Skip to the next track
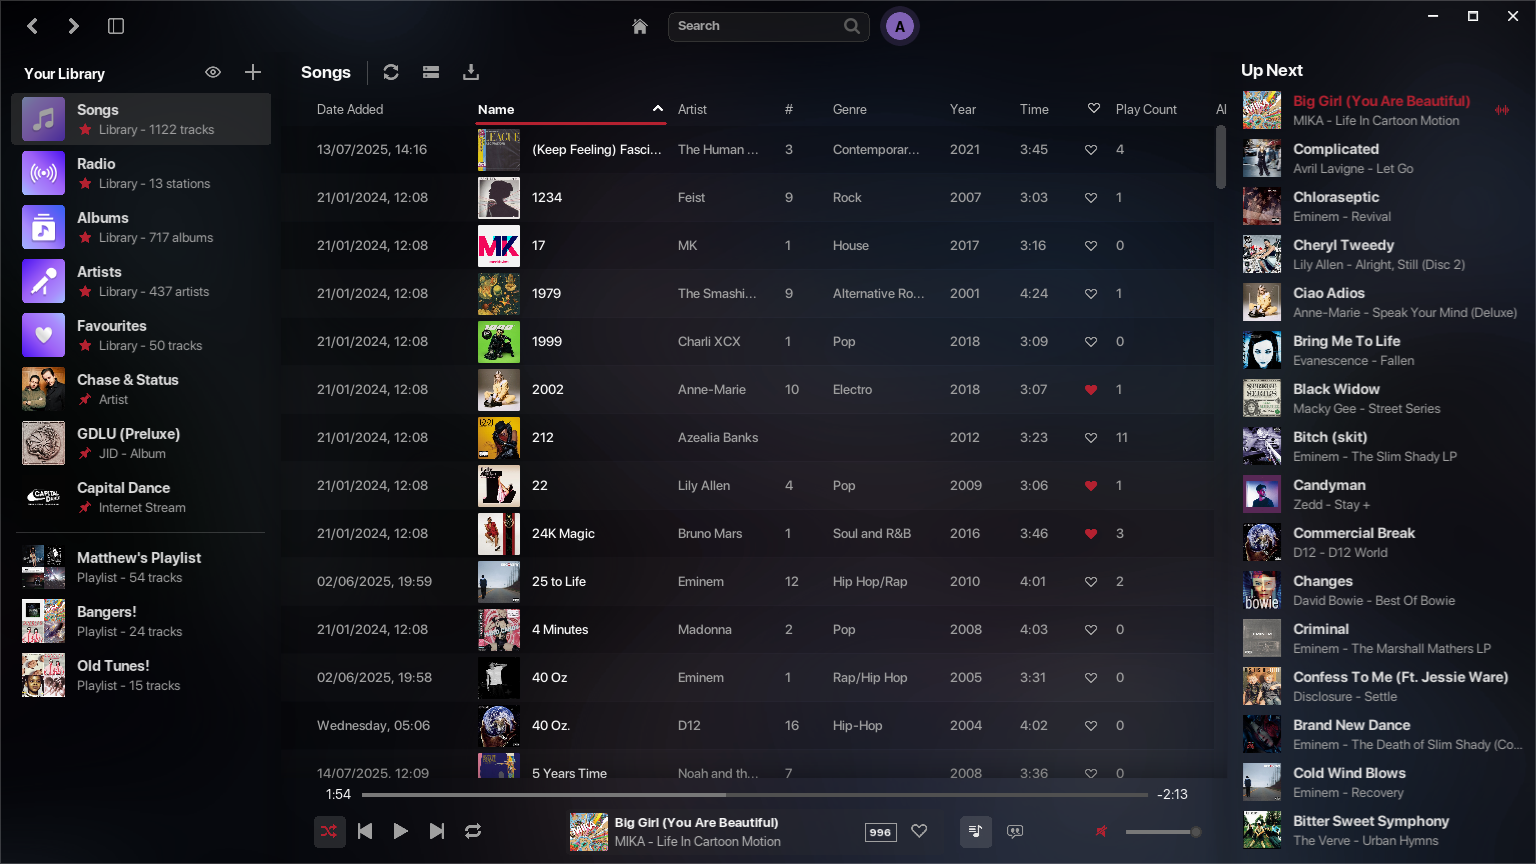1536x864 pixels. [437, 831]
